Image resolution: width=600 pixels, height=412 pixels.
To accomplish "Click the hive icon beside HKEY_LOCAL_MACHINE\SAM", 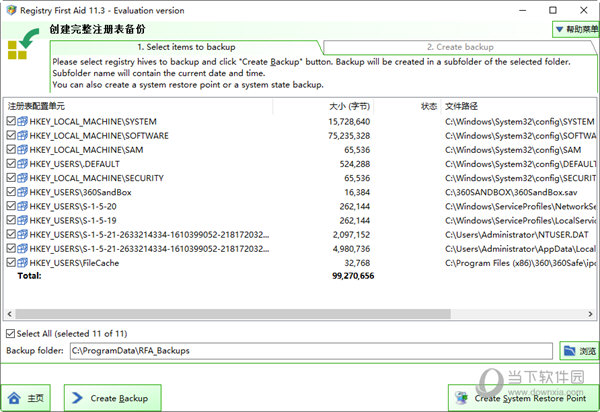I will (x=23, y=150).
